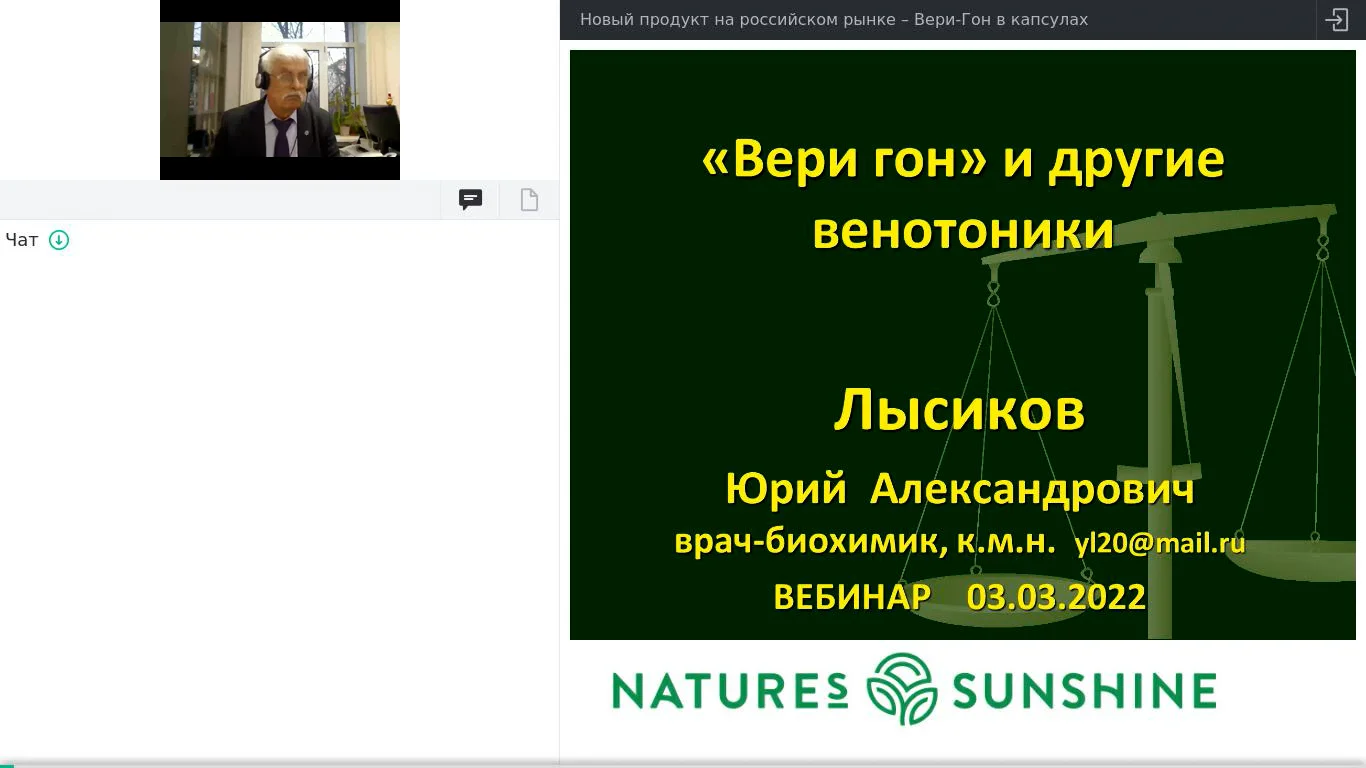Click the word венотоники on the slide
Image resolution: width=1366 pixels, height=768 pixels.
(963, 231)
